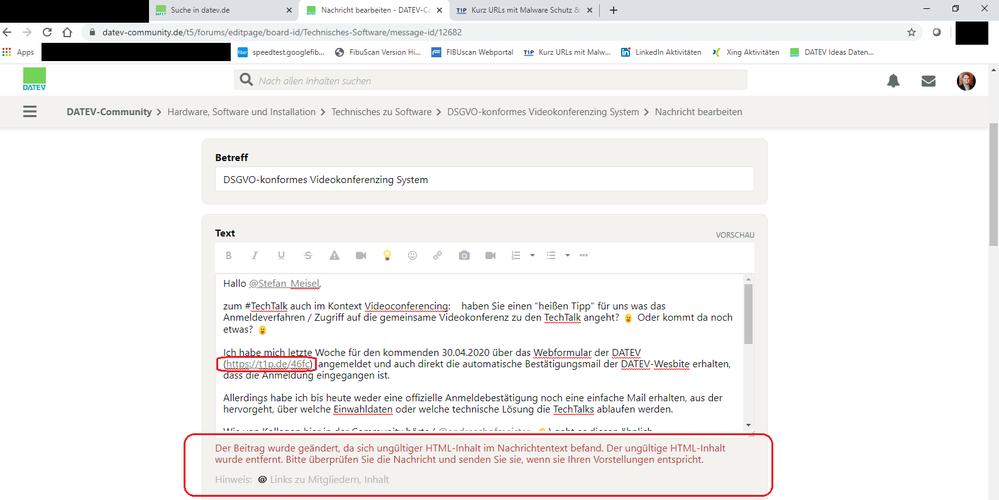Toggle underline formatting button
Viewport: 999px width, 500px height.
(x=281, y=256)
